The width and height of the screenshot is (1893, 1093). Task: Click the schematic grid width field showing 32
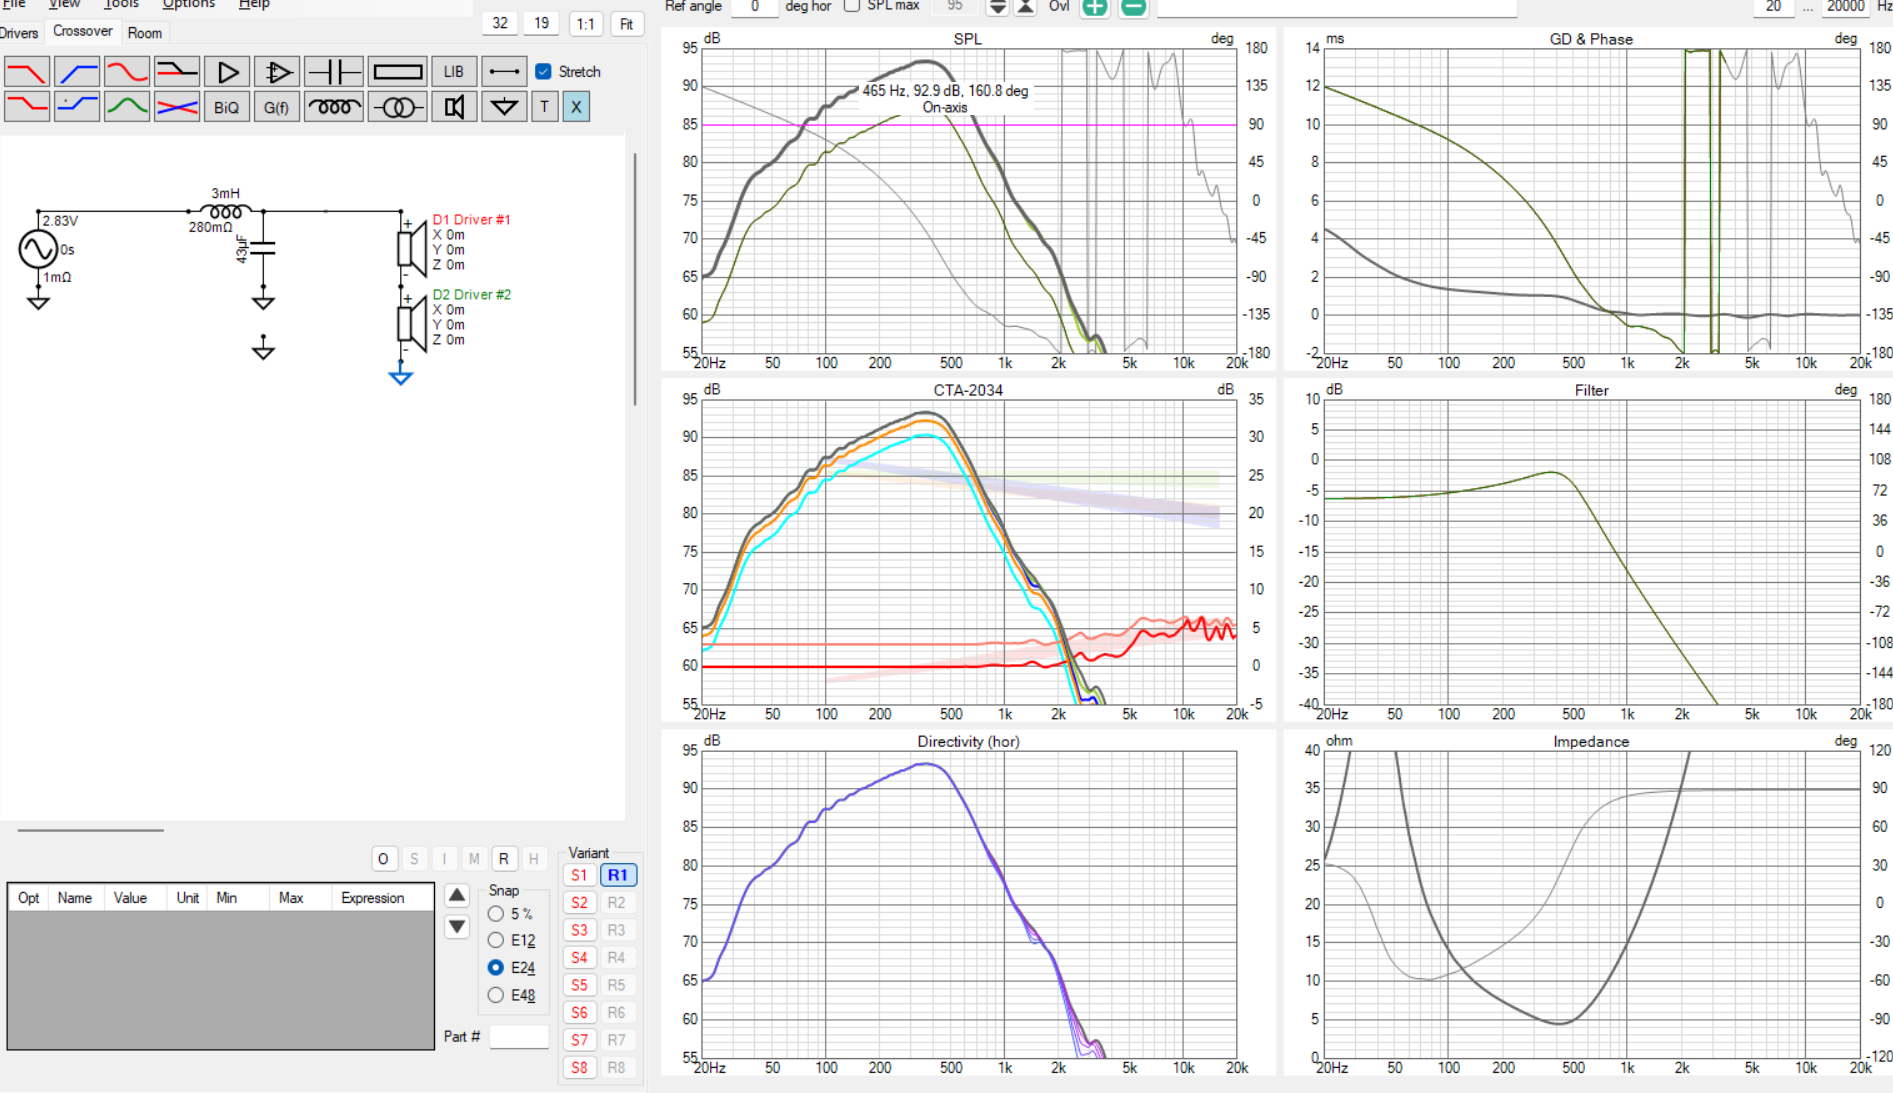coord(500,24)
